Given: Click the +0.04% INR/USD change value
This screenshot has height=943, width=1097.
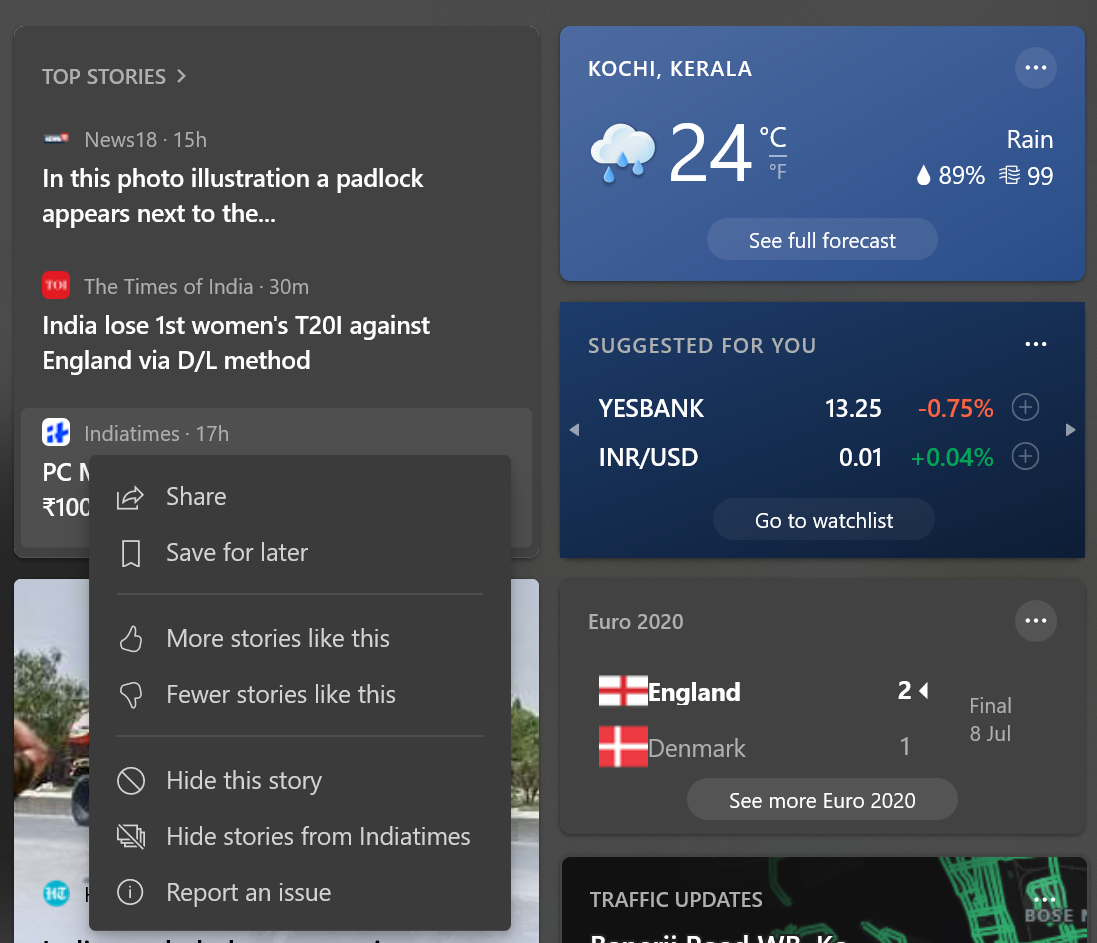Looking at the screenshot, I should (951, 458).
